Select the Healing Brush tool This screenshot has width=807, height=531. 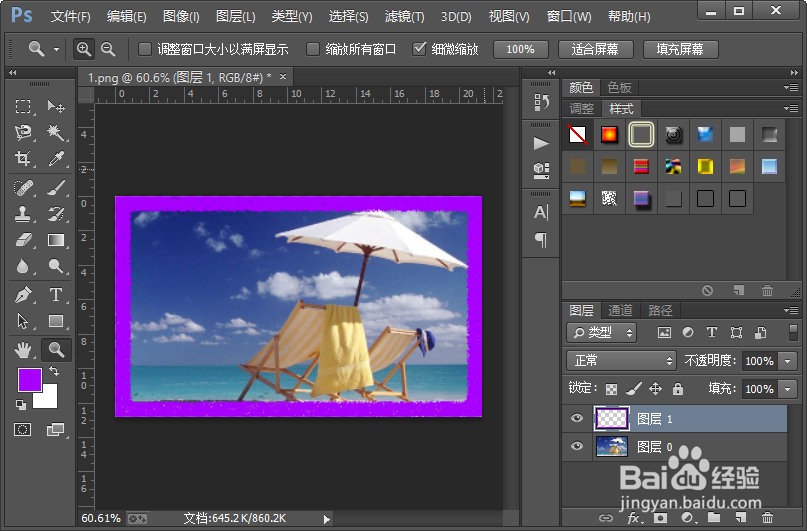tap(23, 188)
